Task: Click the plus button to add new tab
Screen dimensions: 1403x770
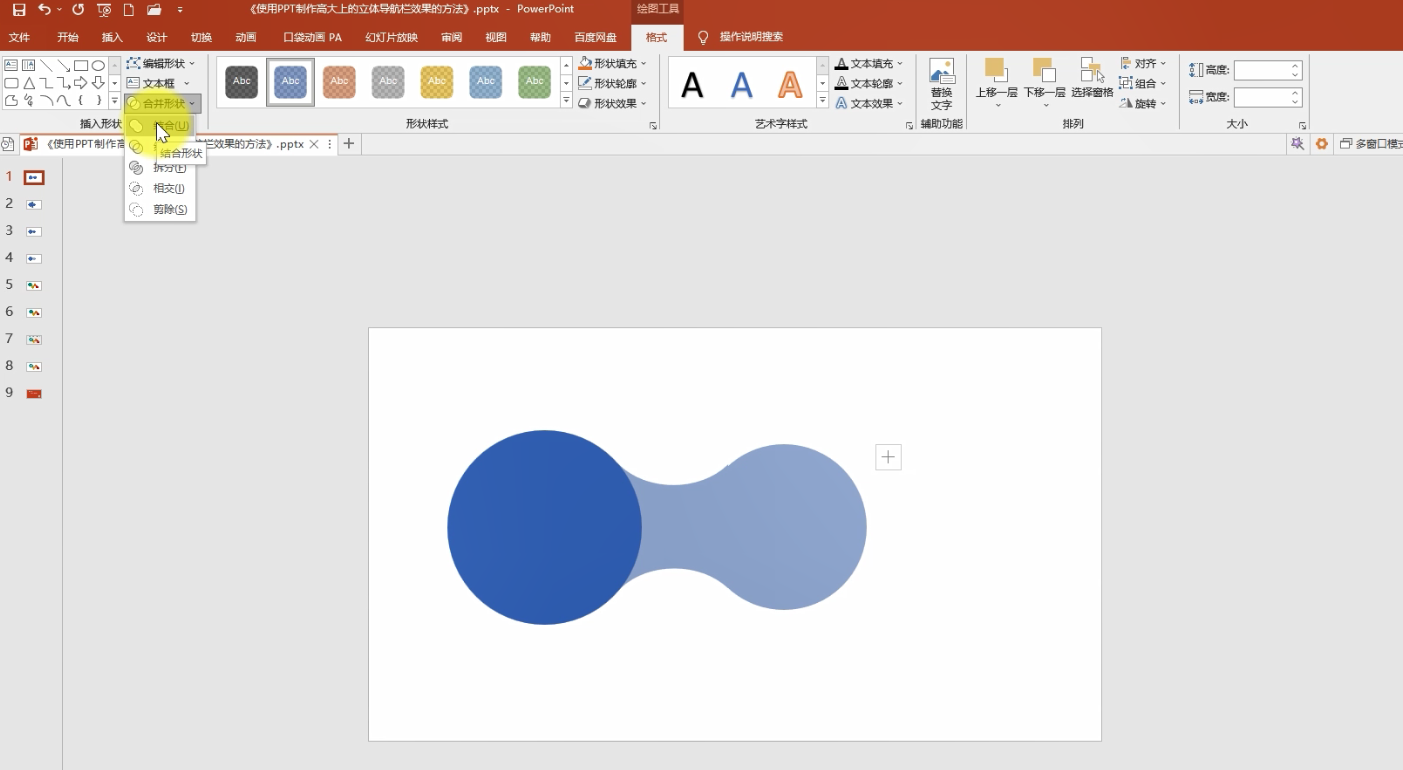Action: pos(349,144)
